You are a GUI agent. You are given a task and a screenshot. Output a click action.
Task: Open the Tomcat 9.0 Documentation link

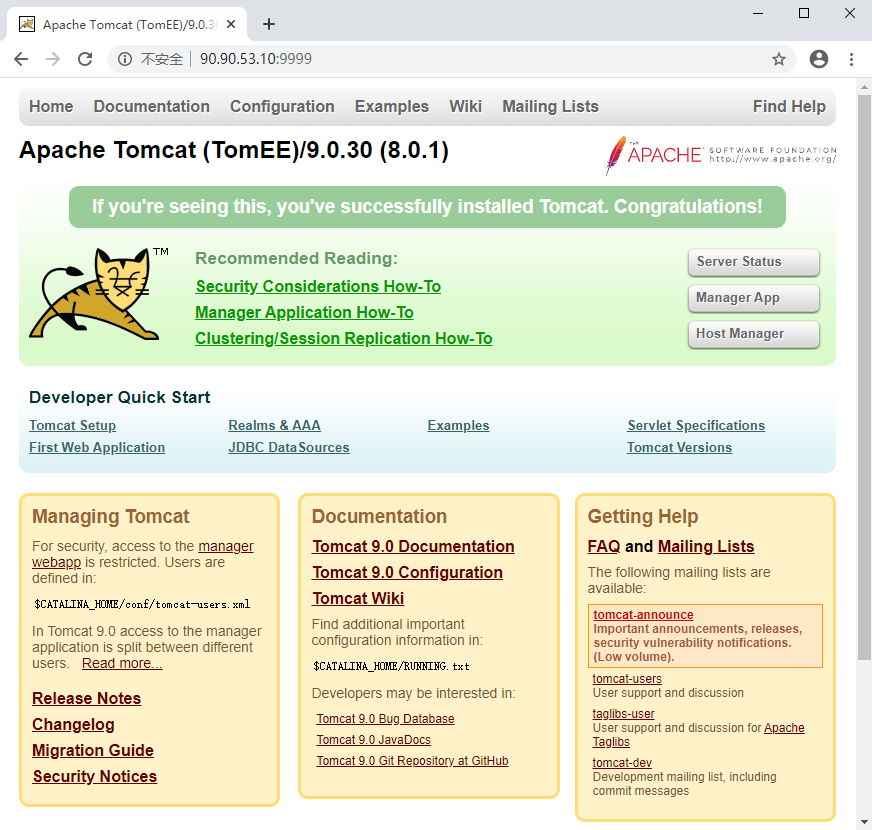point(413,547)
